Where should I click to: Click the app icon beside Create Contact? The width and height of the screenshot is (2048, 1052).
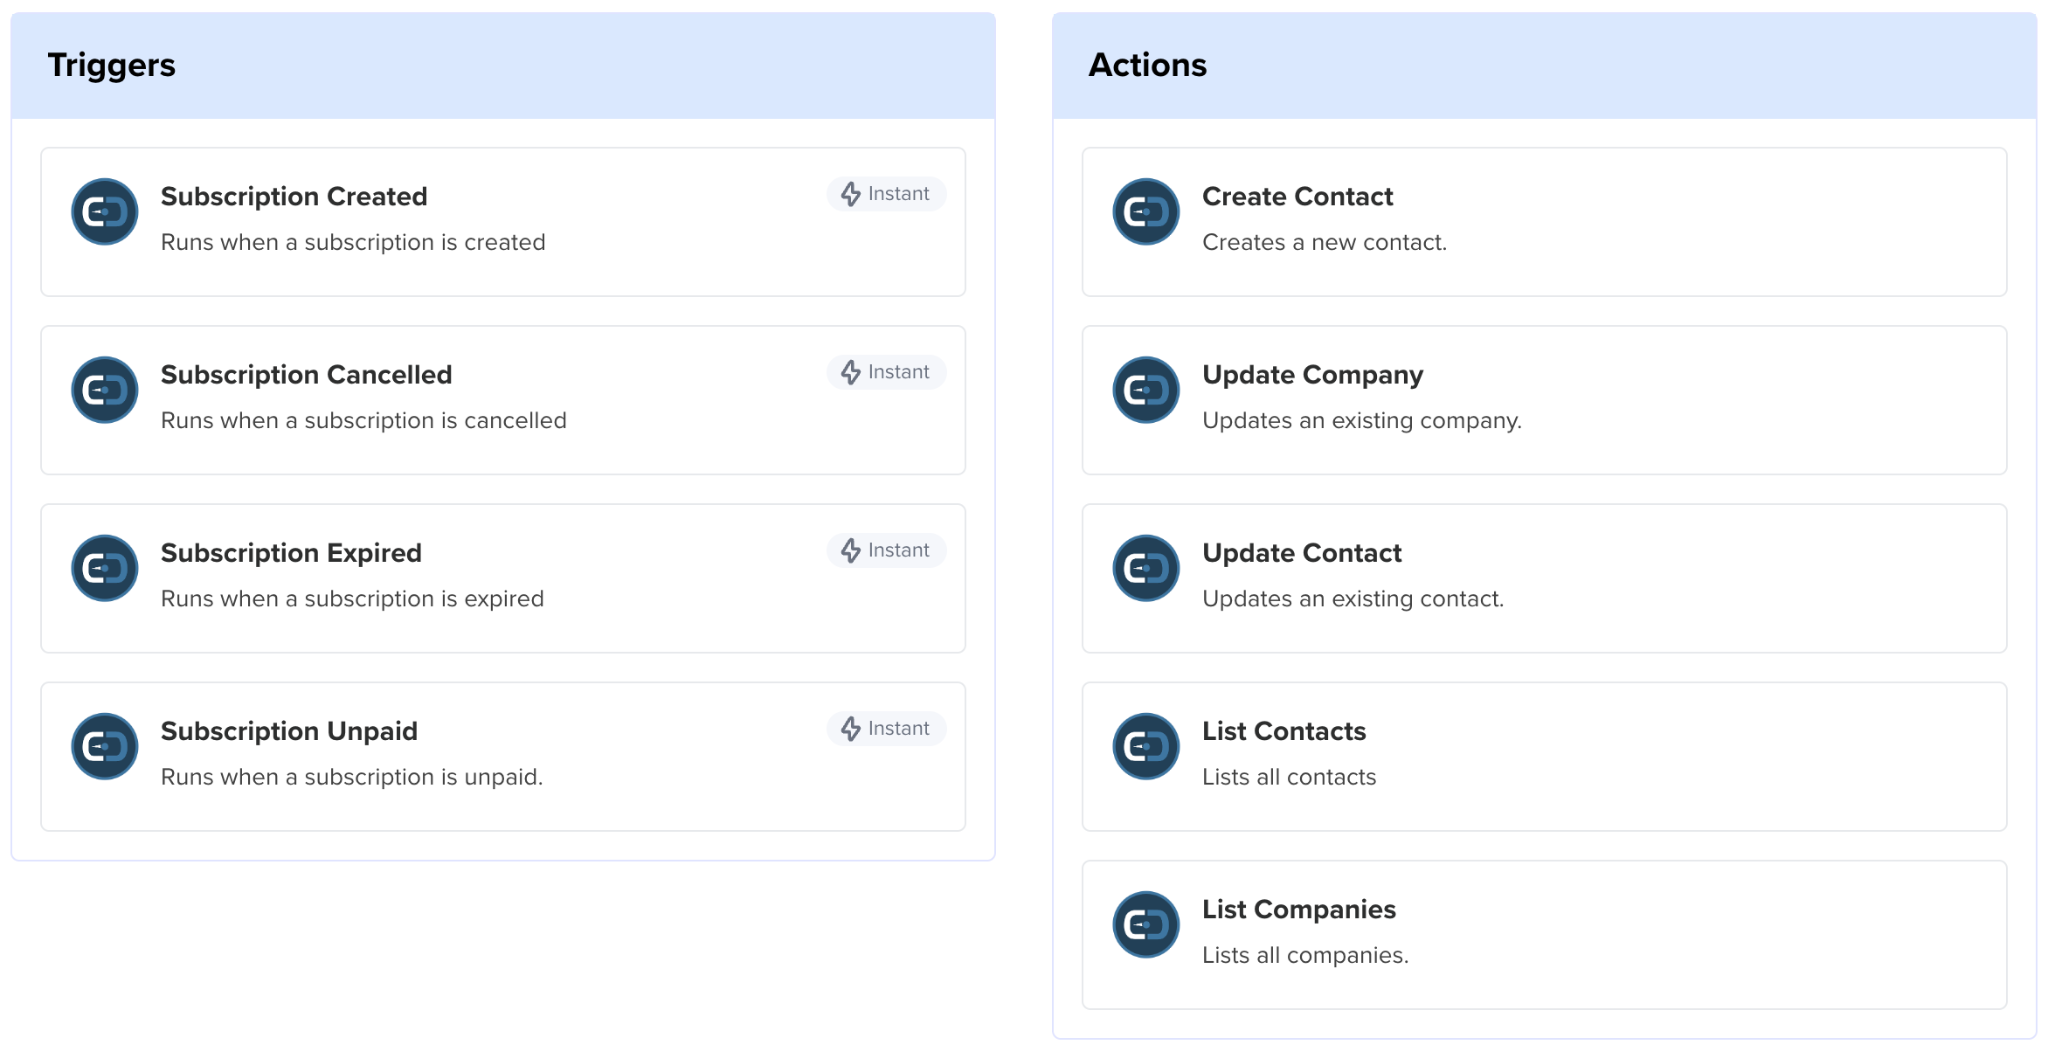1146,212
